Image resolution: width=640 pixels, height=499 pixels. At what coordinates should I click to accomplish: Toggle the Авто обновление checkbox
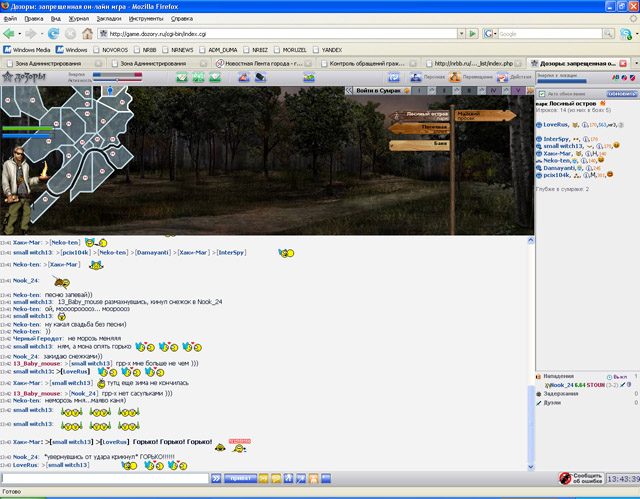click(x=541, y=94)
